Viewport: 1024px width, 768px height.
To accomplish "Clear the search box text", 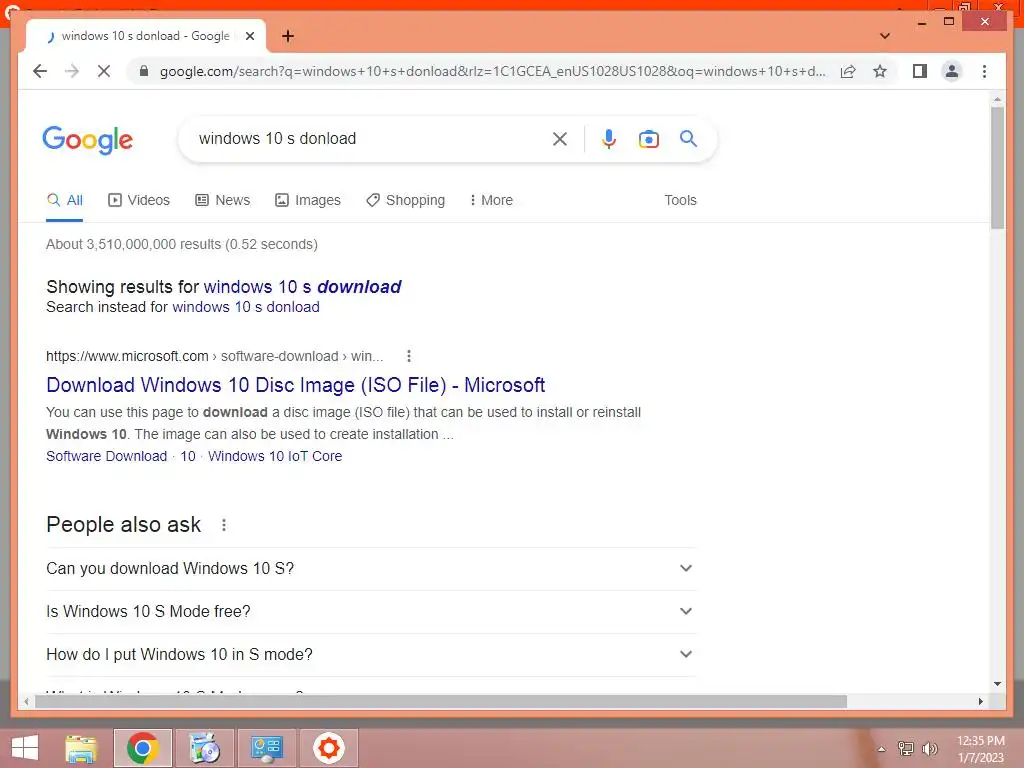I will click(560, 138).
